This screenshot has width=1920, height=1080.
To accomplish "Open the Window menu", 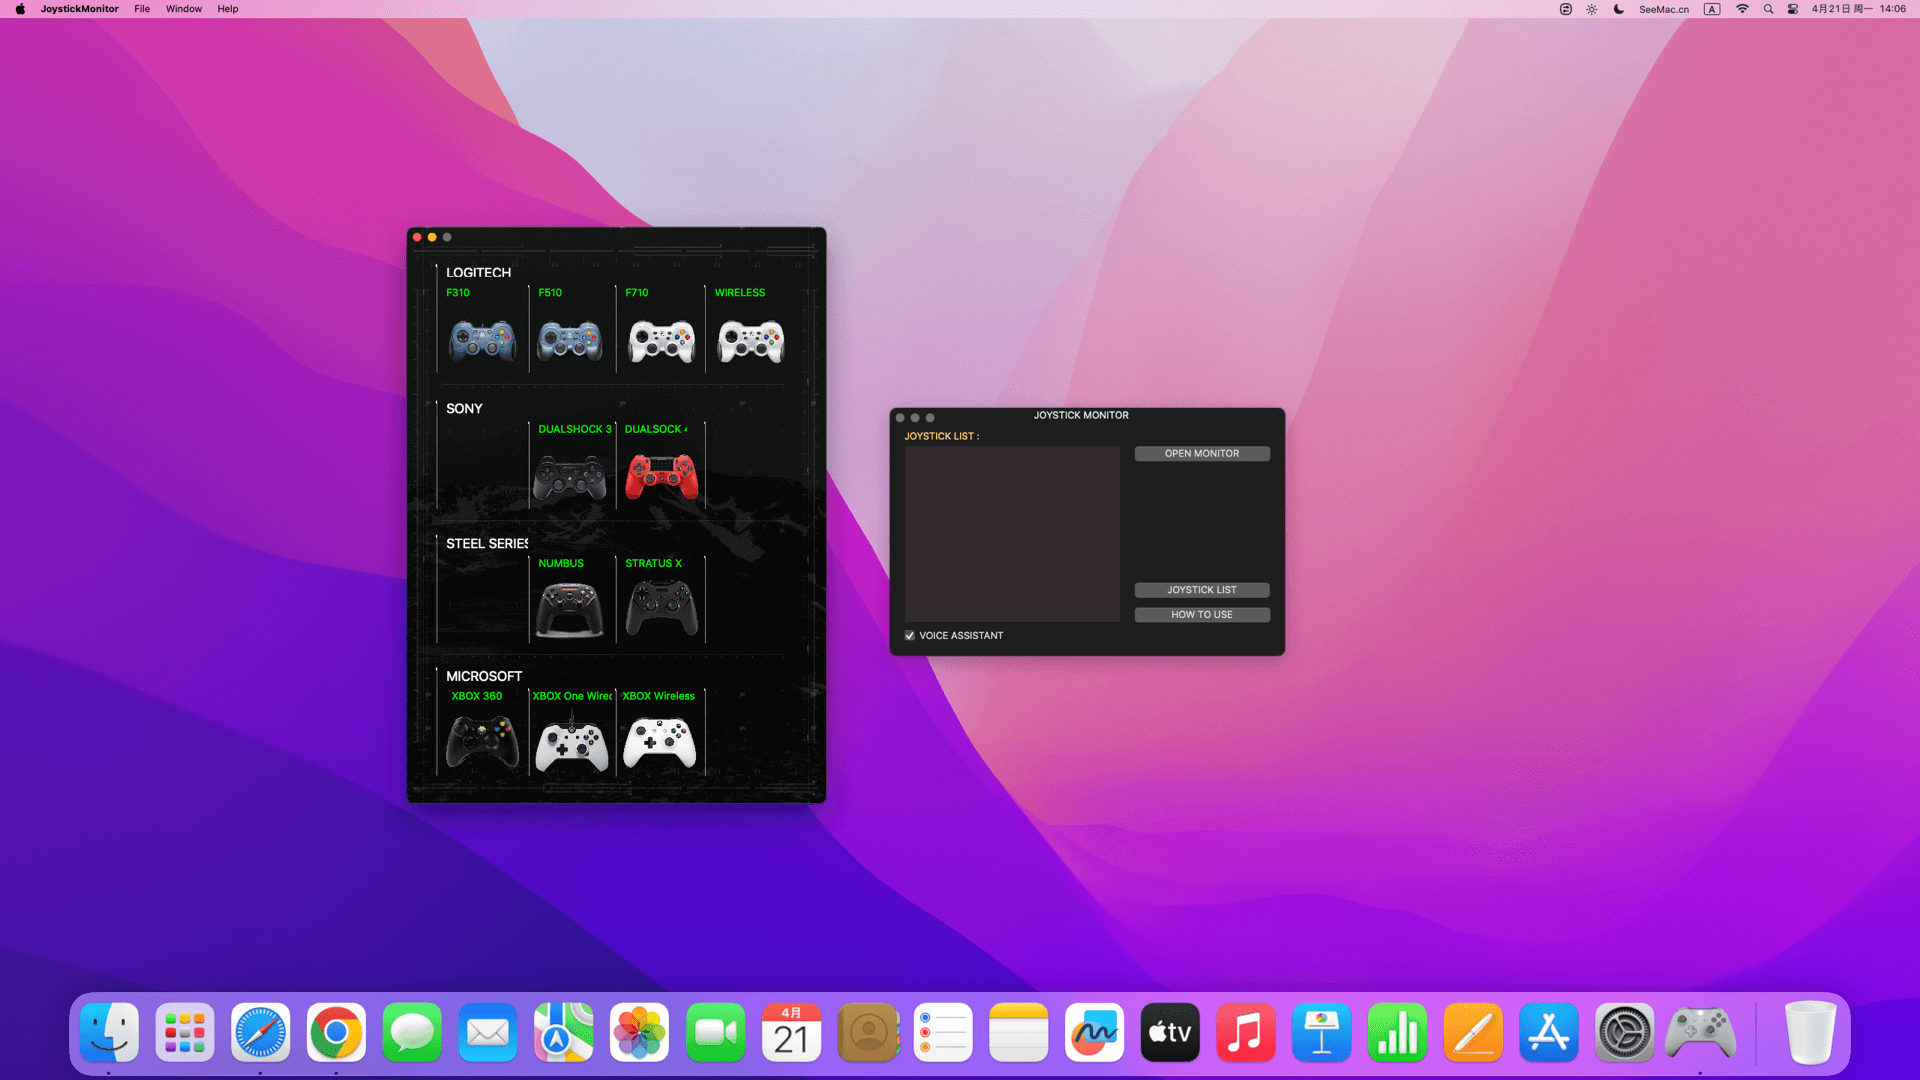I will (x=184, y=9).
